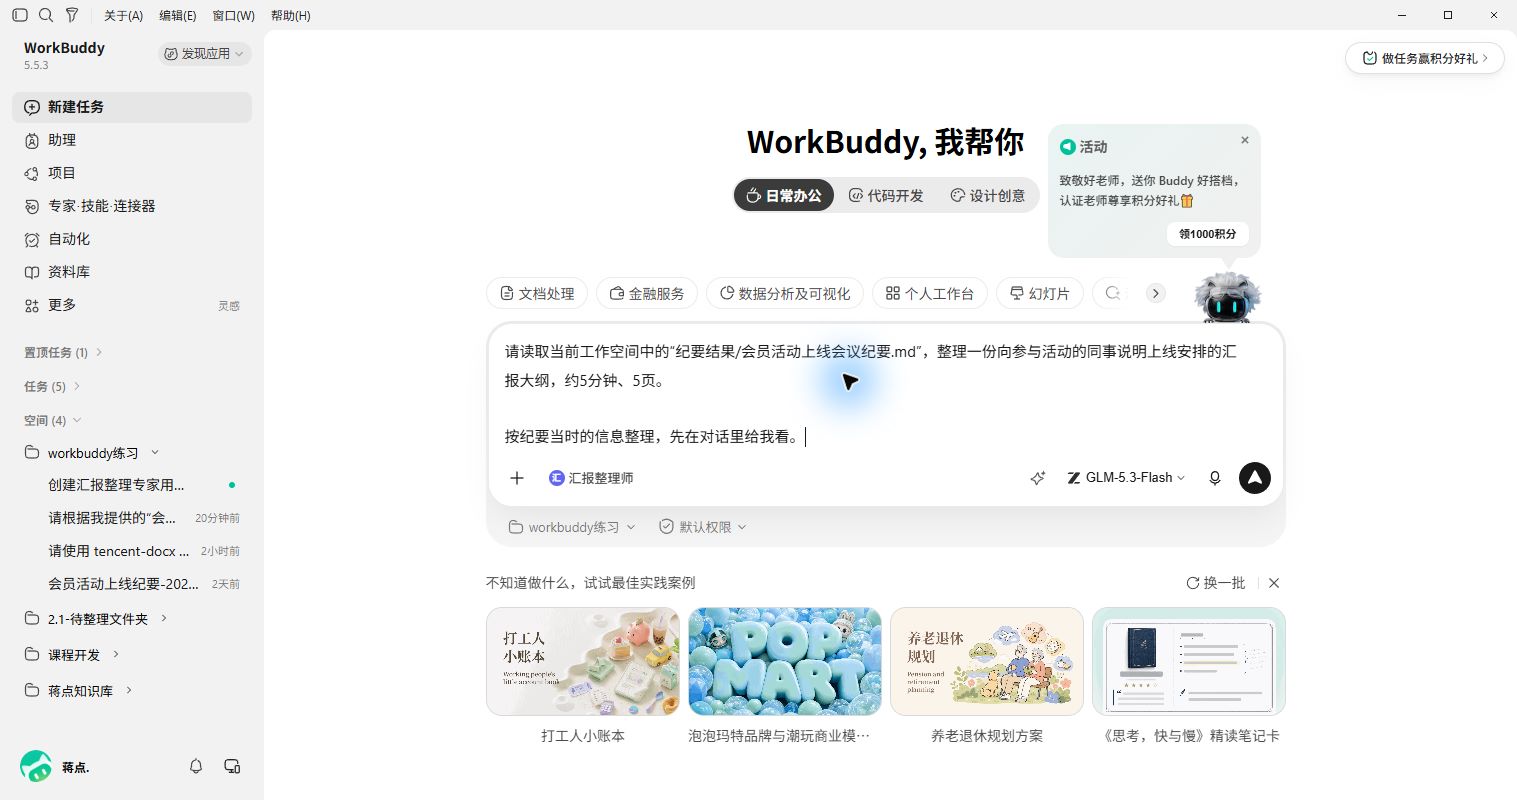Open the 窗口(W) menu

(233, 16)
